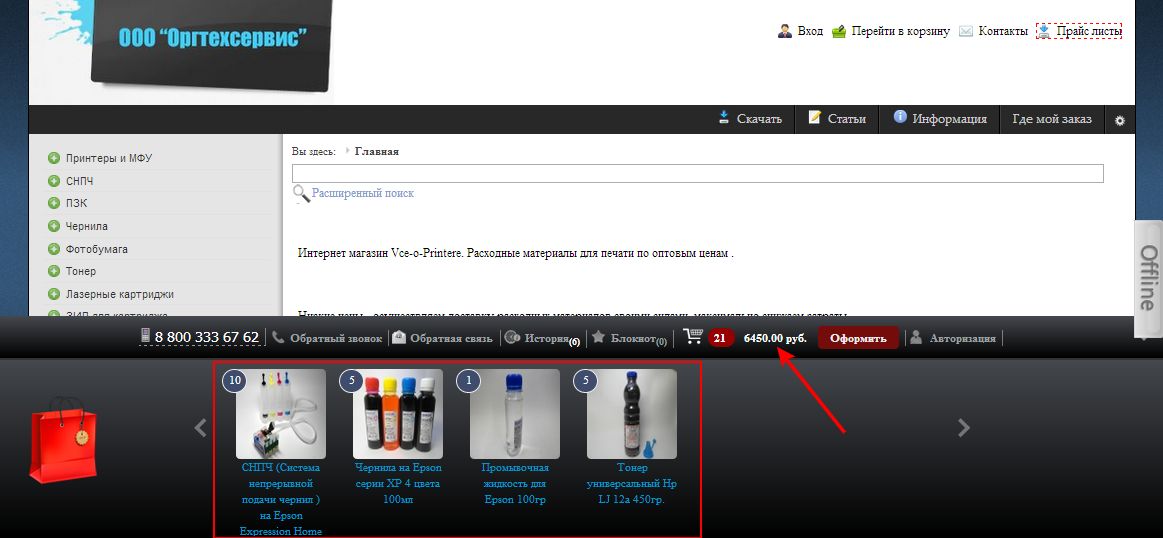Open the Информация menu item
This screenshot has height=538, width=1163.
tap(949, 119)
